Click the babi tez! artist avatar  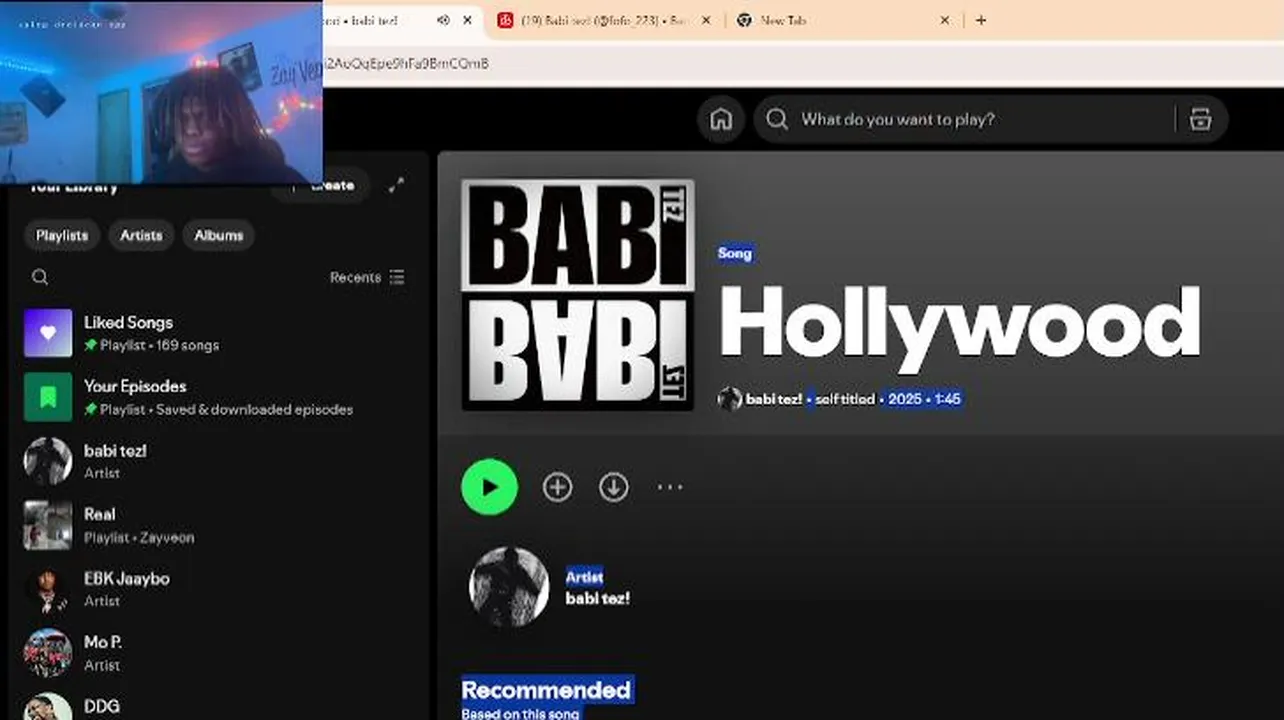tap(509, 587)
